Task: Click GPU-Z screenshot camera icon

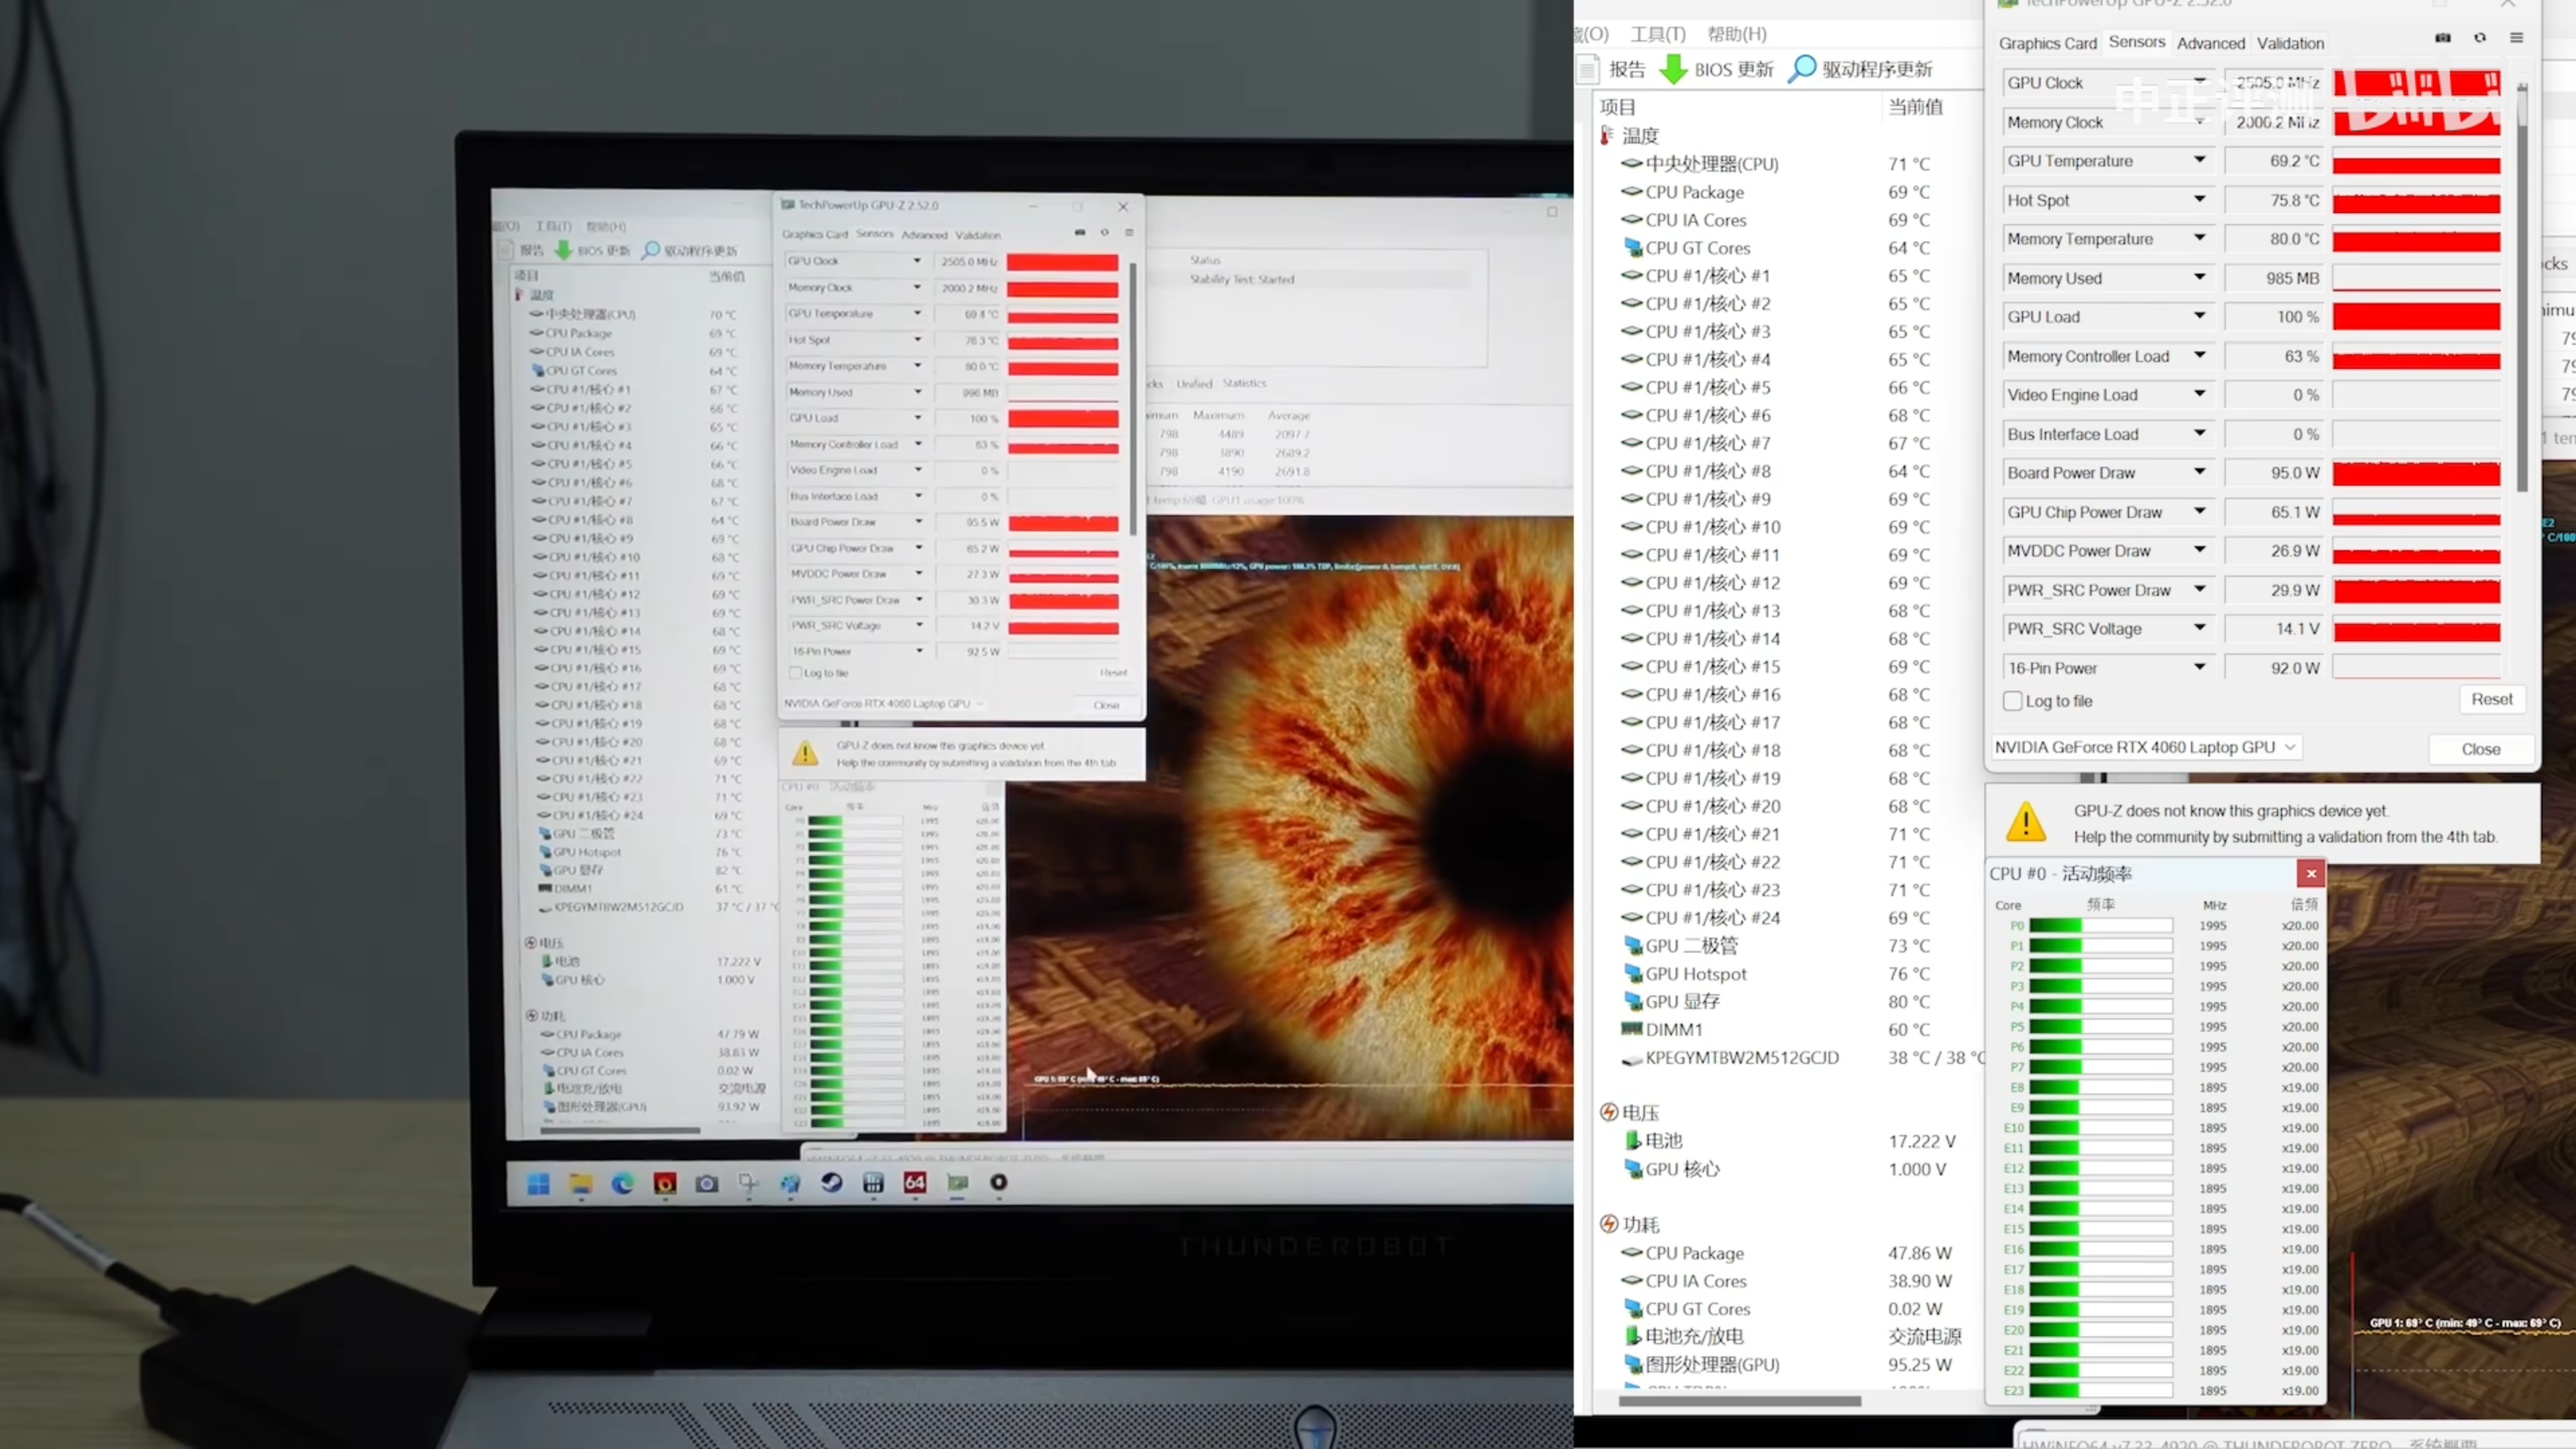Action: coord(2443,38)
